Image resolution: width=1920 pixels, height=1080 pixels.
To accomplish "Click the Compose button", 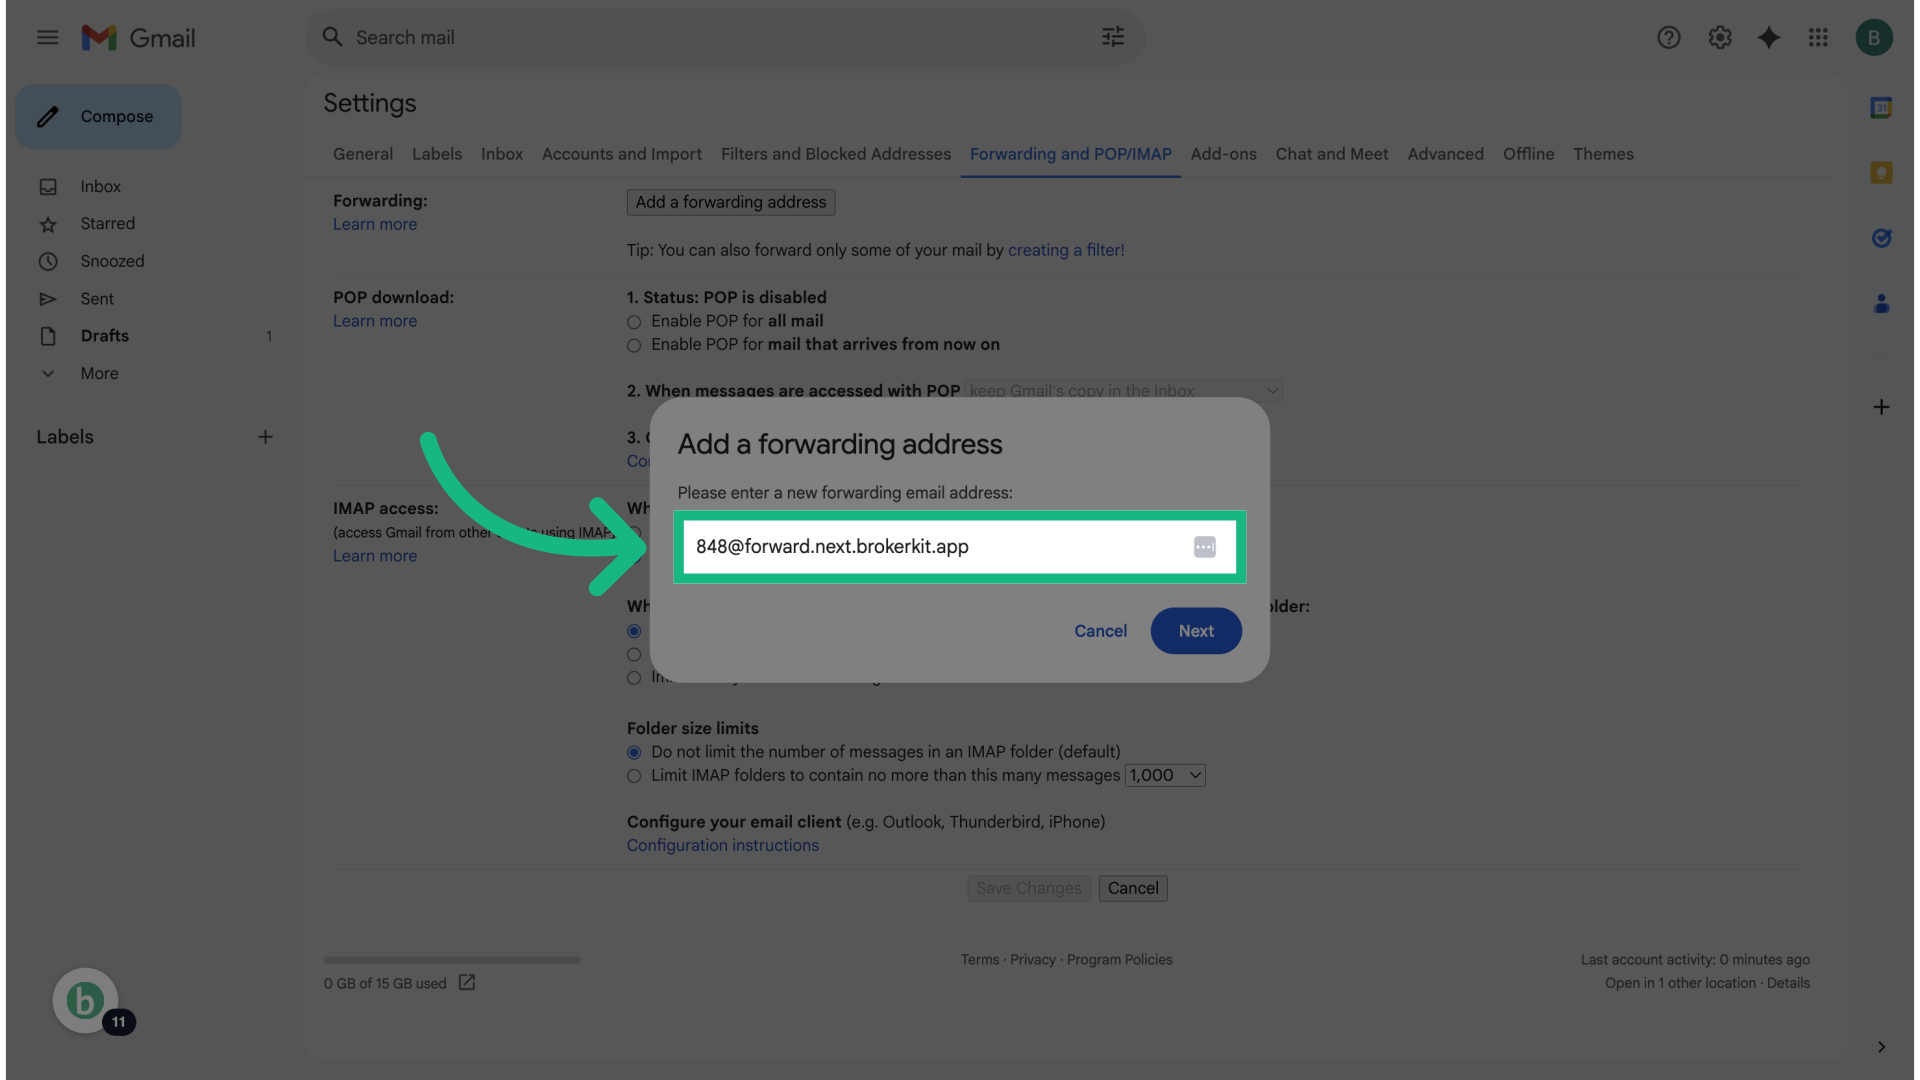I will point(98,117).
